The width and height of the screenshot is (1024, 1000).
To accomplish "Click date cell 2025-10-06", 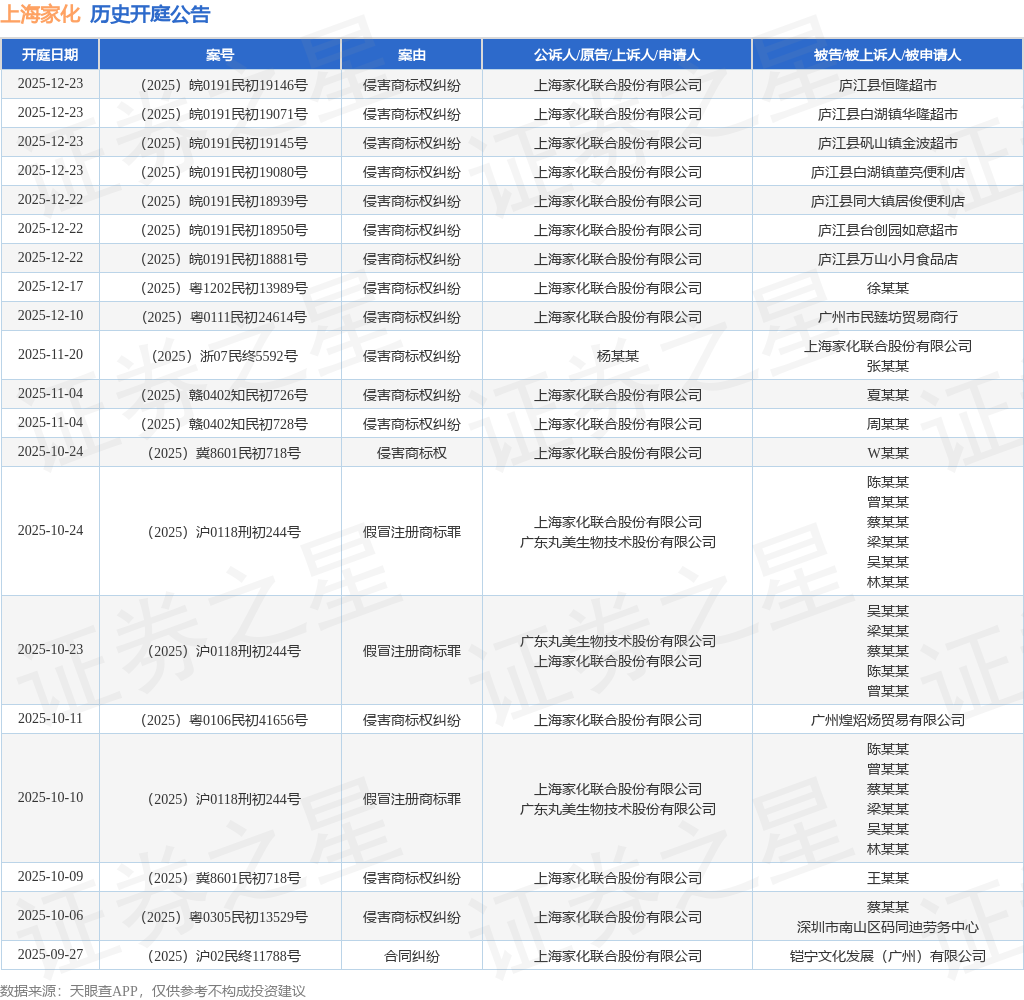I will [x=50, y=916].
